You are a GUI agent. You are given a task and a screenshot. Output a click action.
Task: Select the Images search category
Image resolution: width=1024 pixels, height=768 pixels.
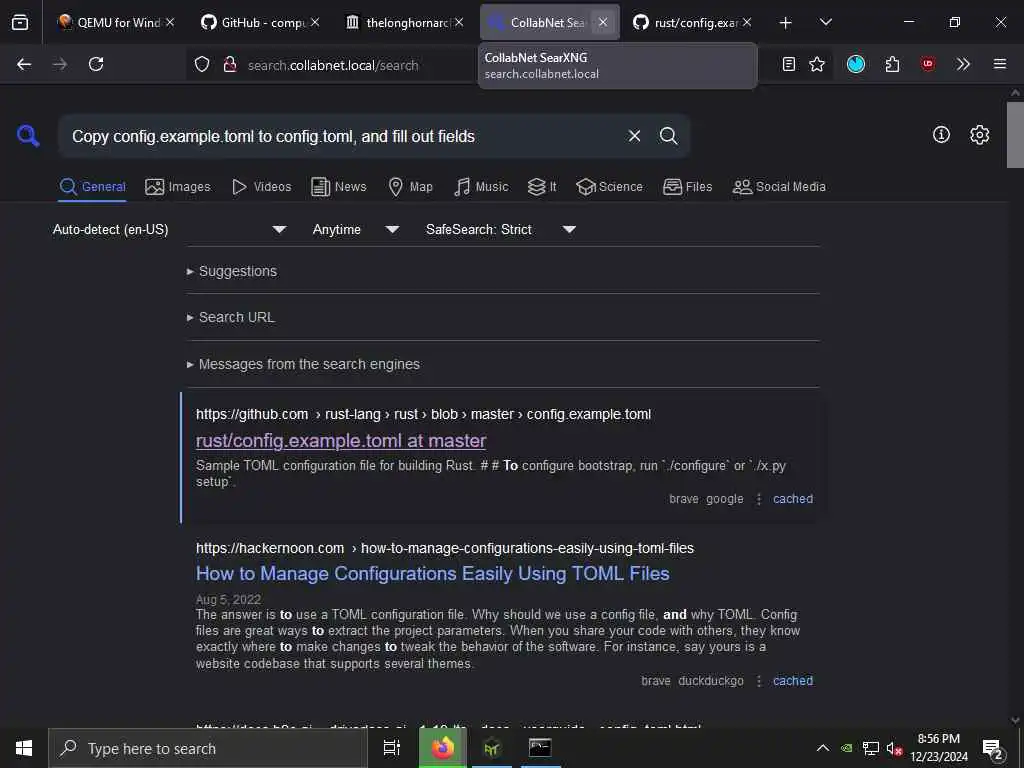pos(178,187)
